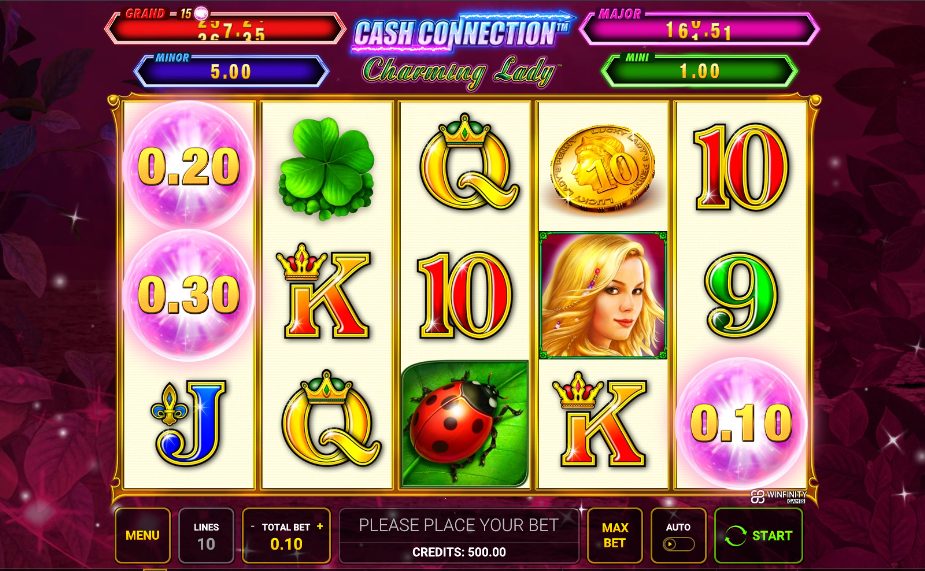The height and width of the screenshot is (571, 925).
Task: Click the Minor 5.00 jackpot panel
Action: click(231, 71)
